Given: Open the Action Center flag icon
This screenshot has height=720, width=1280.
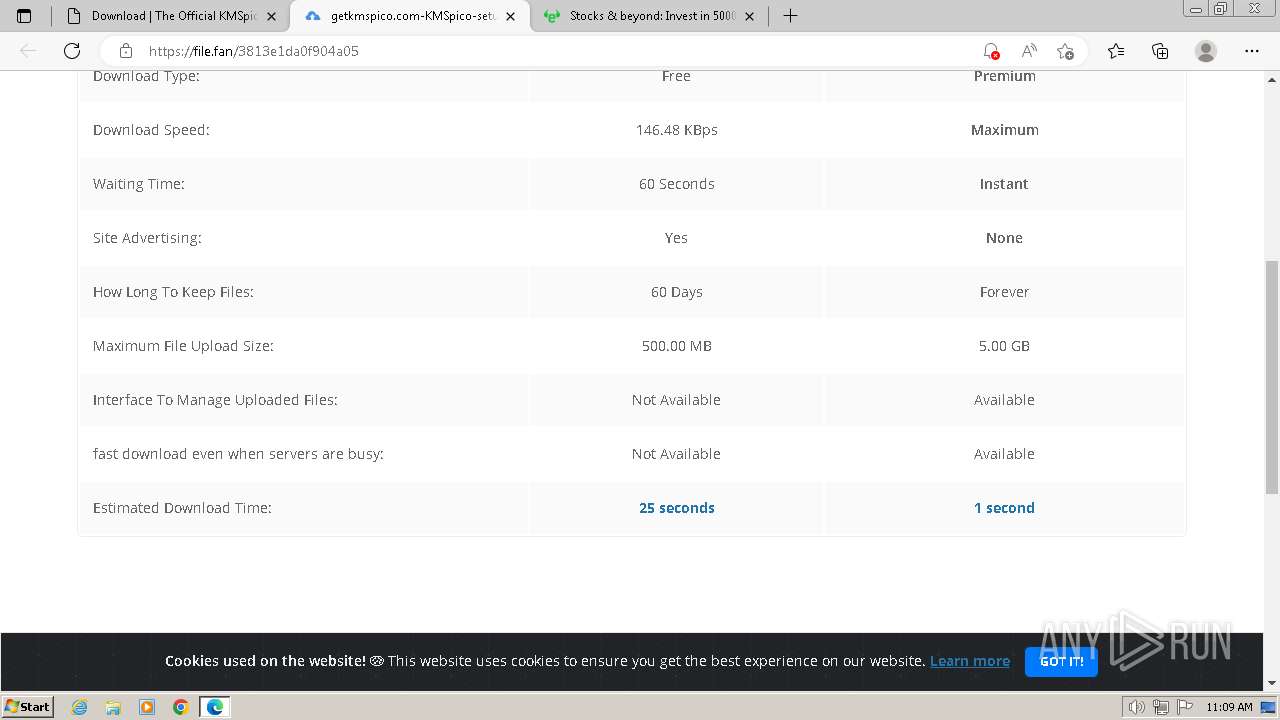Looking at the screenshot, I should click(x=1184, y=707).
